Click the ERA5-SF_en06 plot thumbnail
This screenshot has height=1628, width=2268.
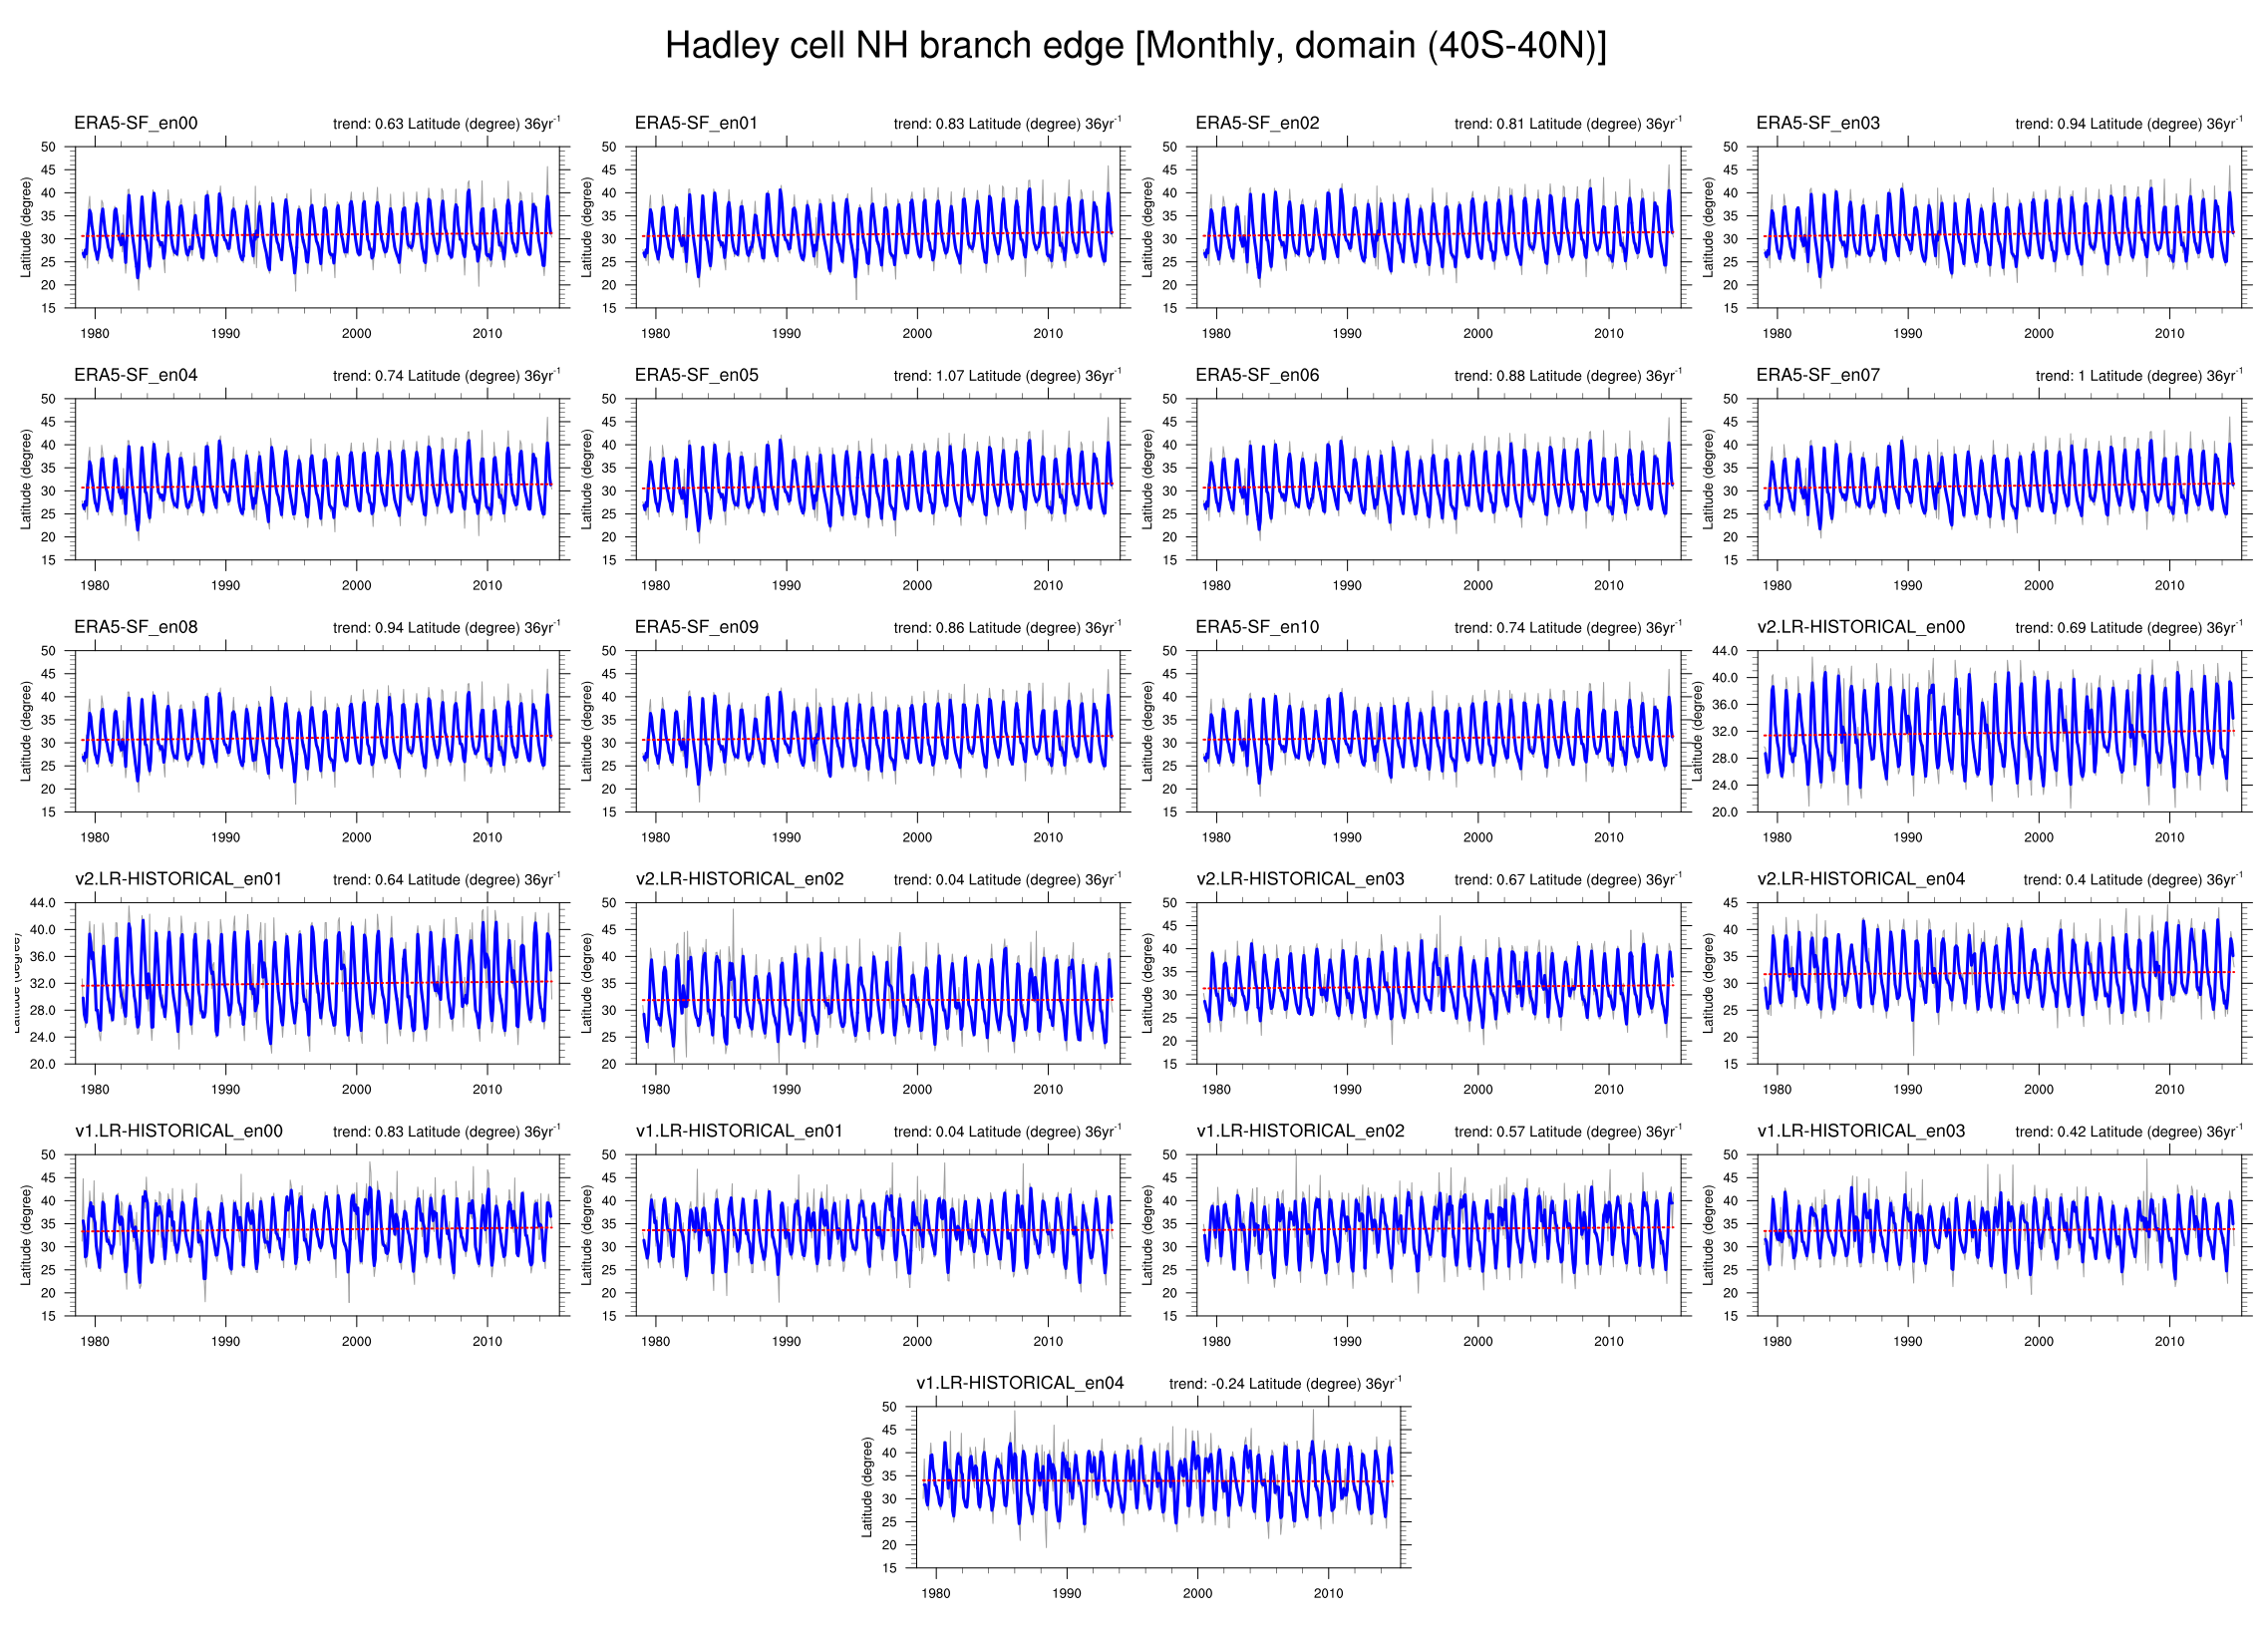point(1439,479)
